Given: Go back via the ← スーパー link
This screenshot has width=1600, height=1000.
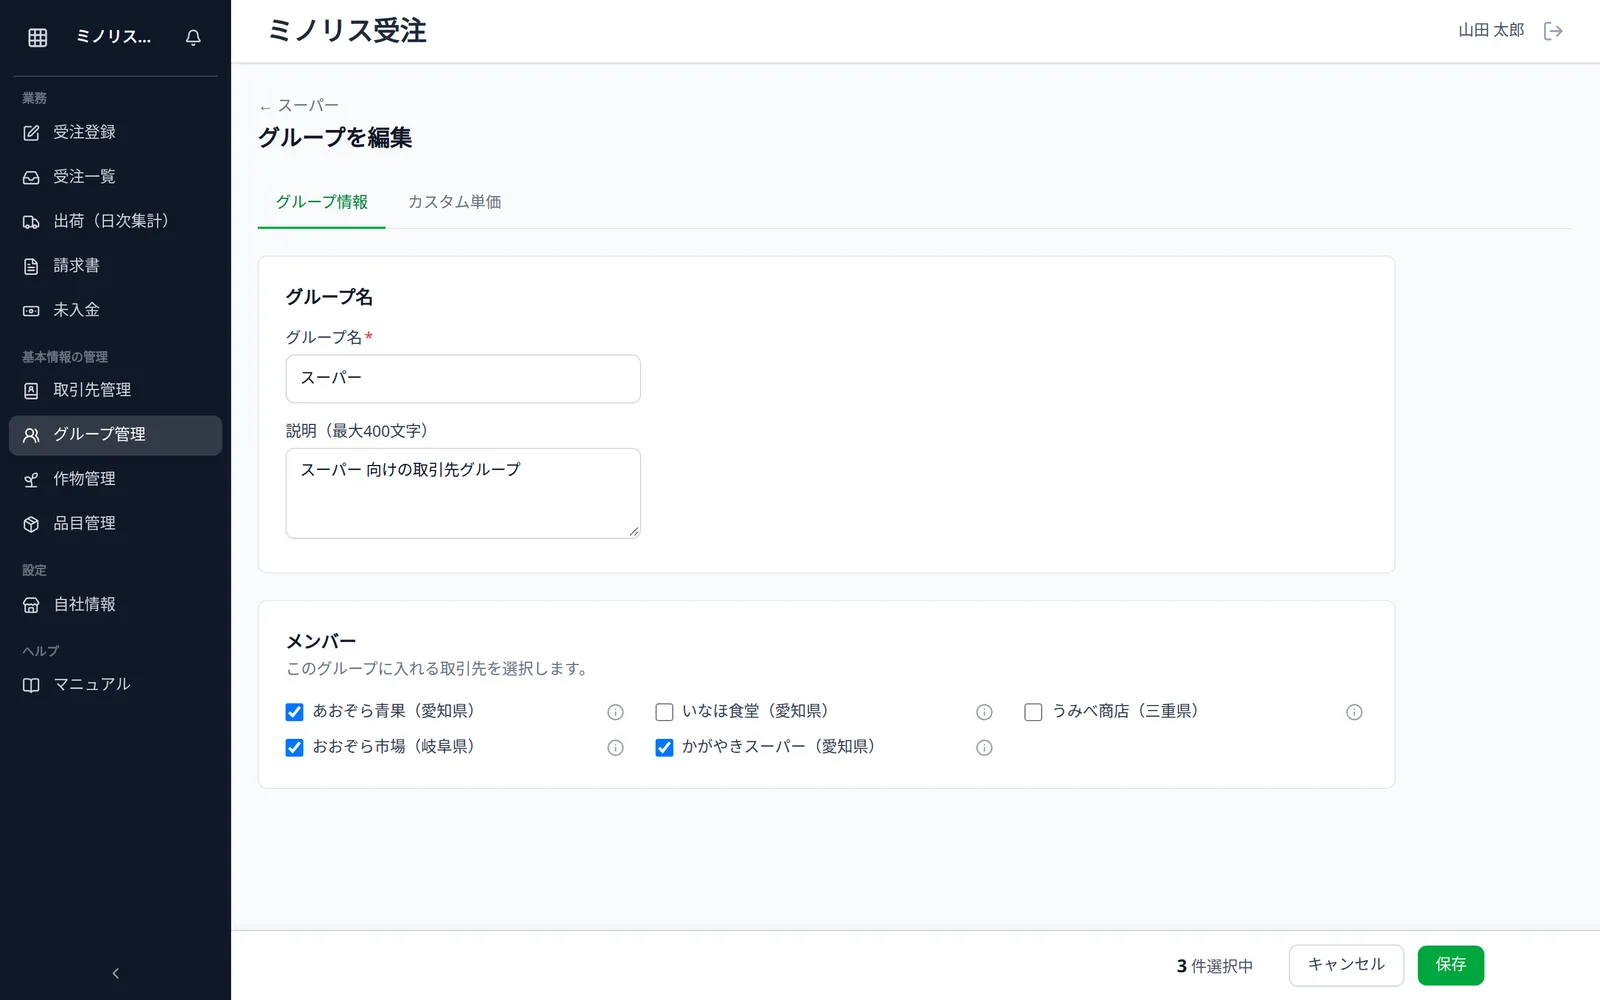Looking at the screenshot, I should pyautogui.click(x=299, y=106).
